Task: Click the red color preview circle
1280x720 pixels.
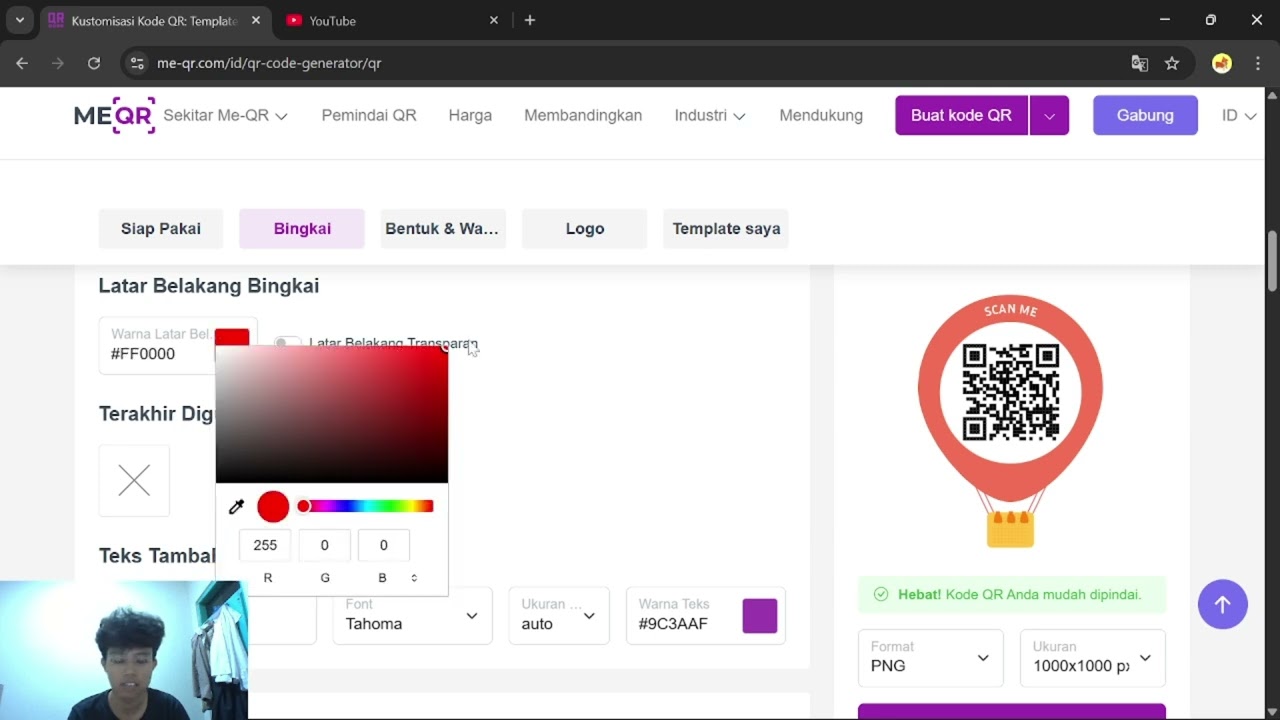Action: pyautogui.click(x=273, y=507)
